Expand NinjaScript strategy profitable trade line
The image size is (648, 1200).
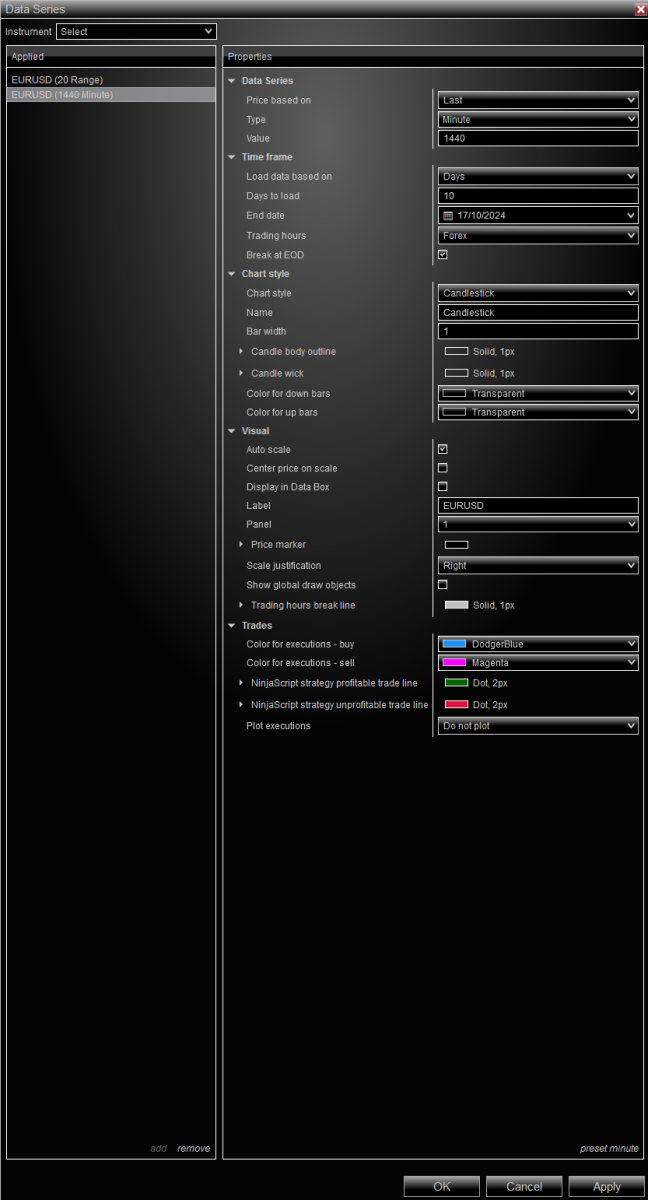241,683
